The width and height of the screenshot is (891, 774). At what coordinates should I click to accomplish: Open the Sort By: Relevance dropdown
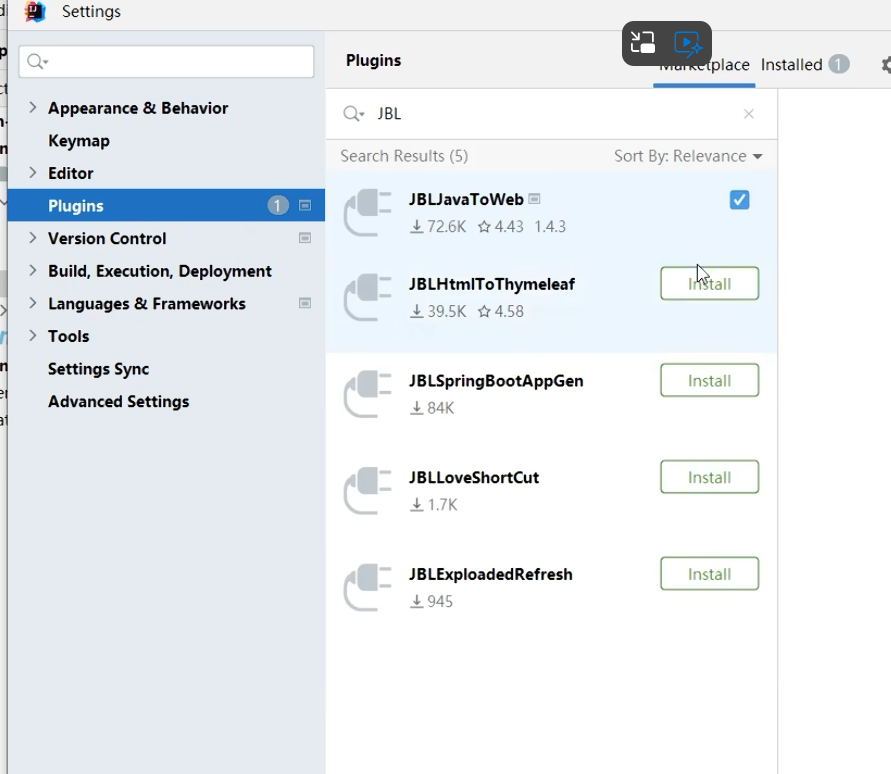688,156
